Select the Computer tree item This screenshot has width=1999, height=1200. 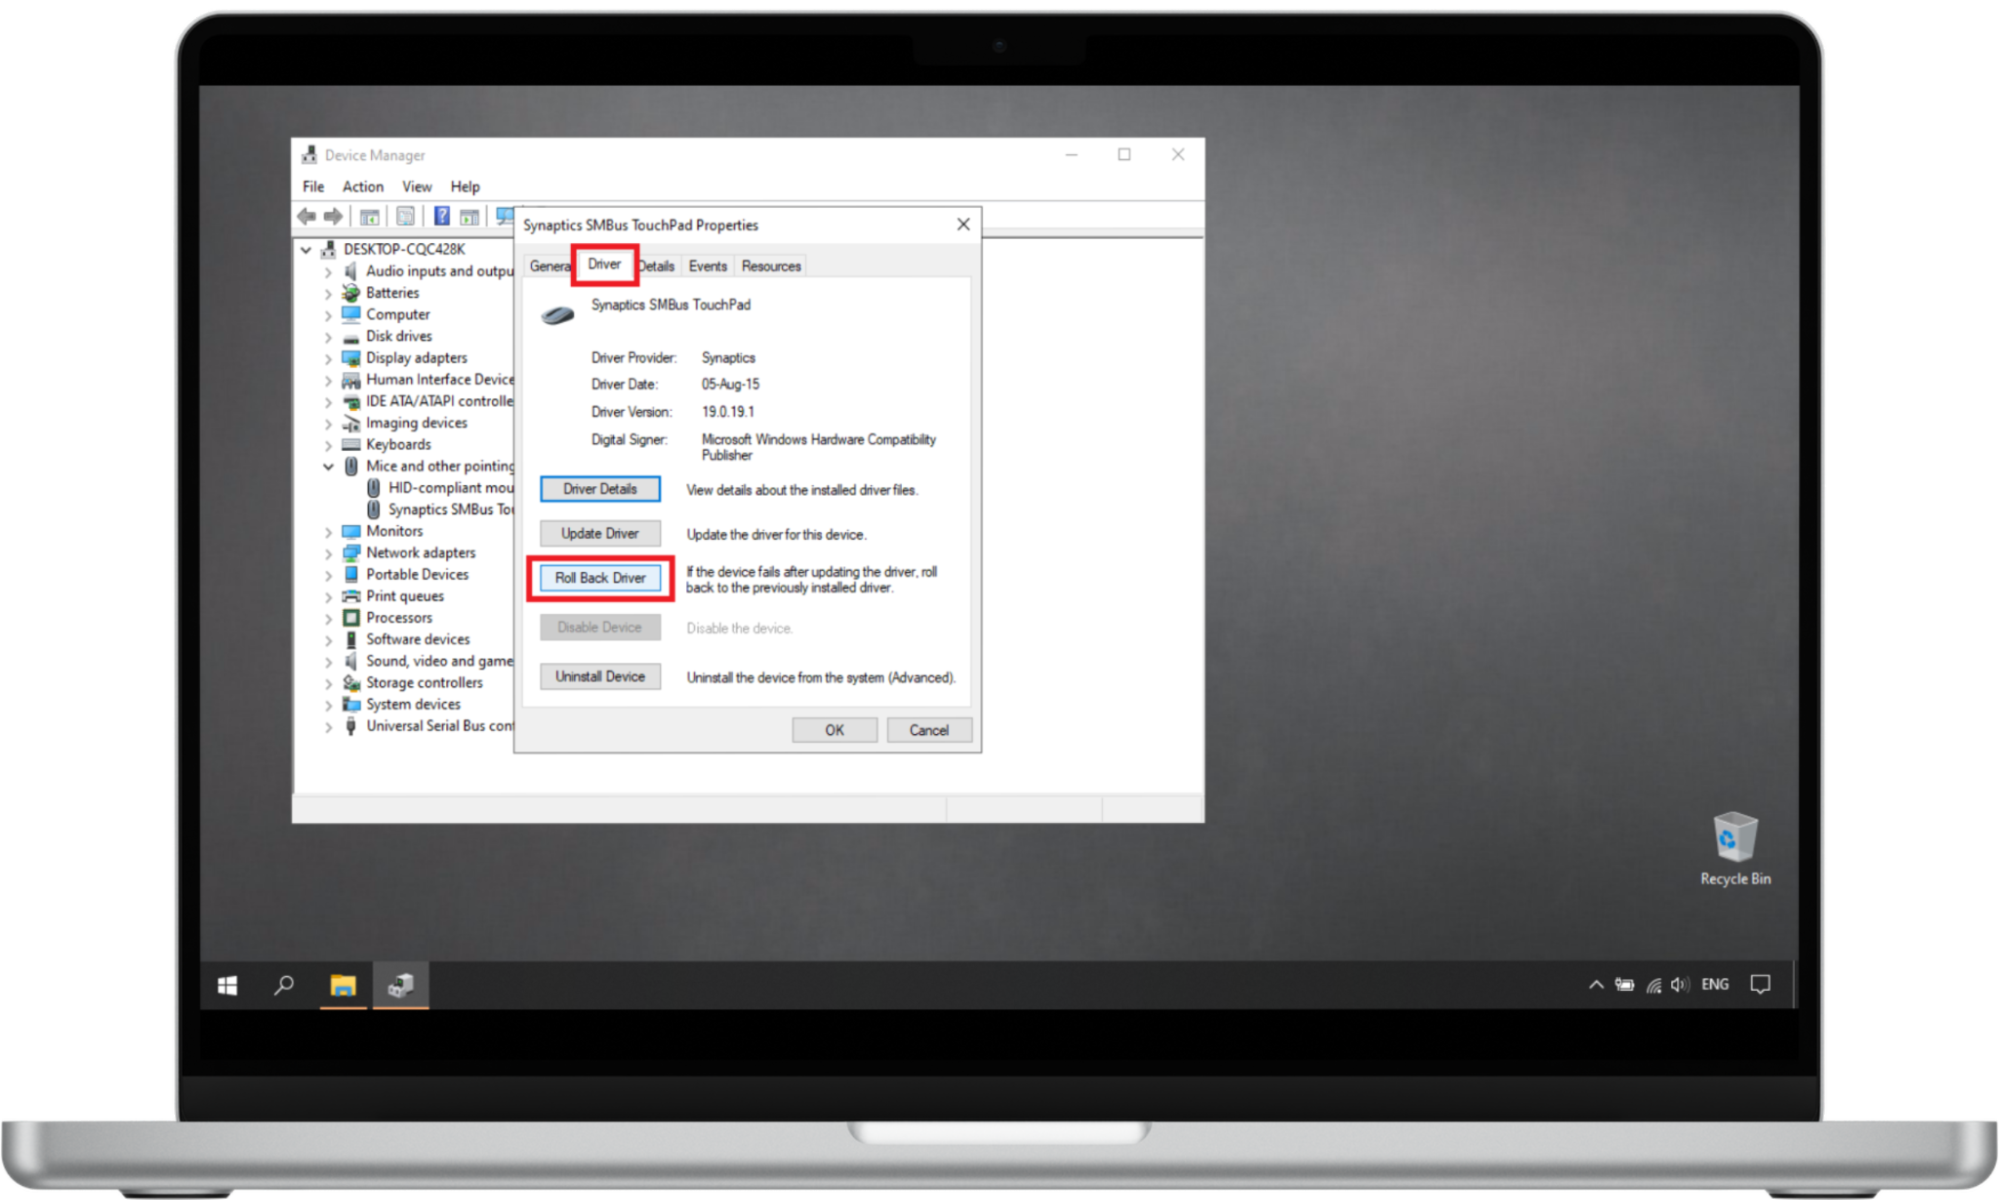(397, 314)
